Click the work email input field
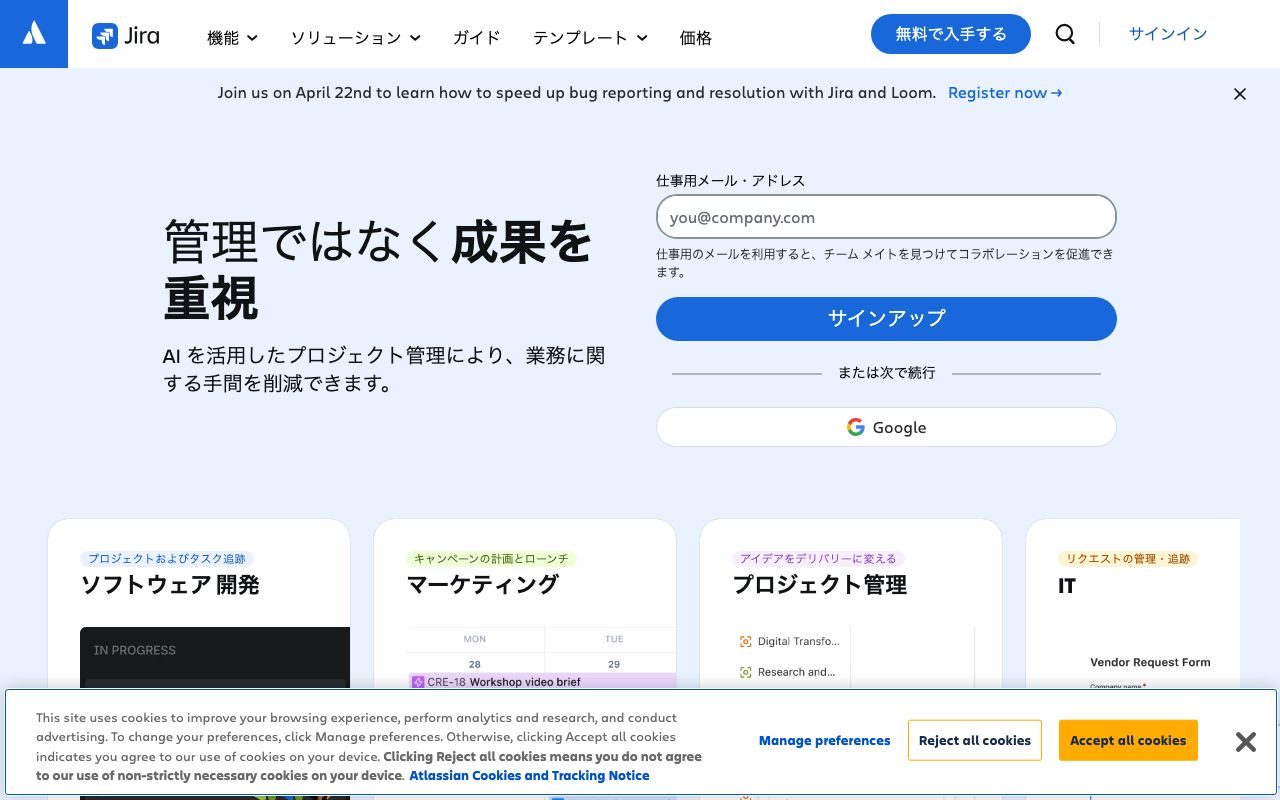The width and height of the screenshot is (1280, 800). pyautogui.click(x=886, y=217)
